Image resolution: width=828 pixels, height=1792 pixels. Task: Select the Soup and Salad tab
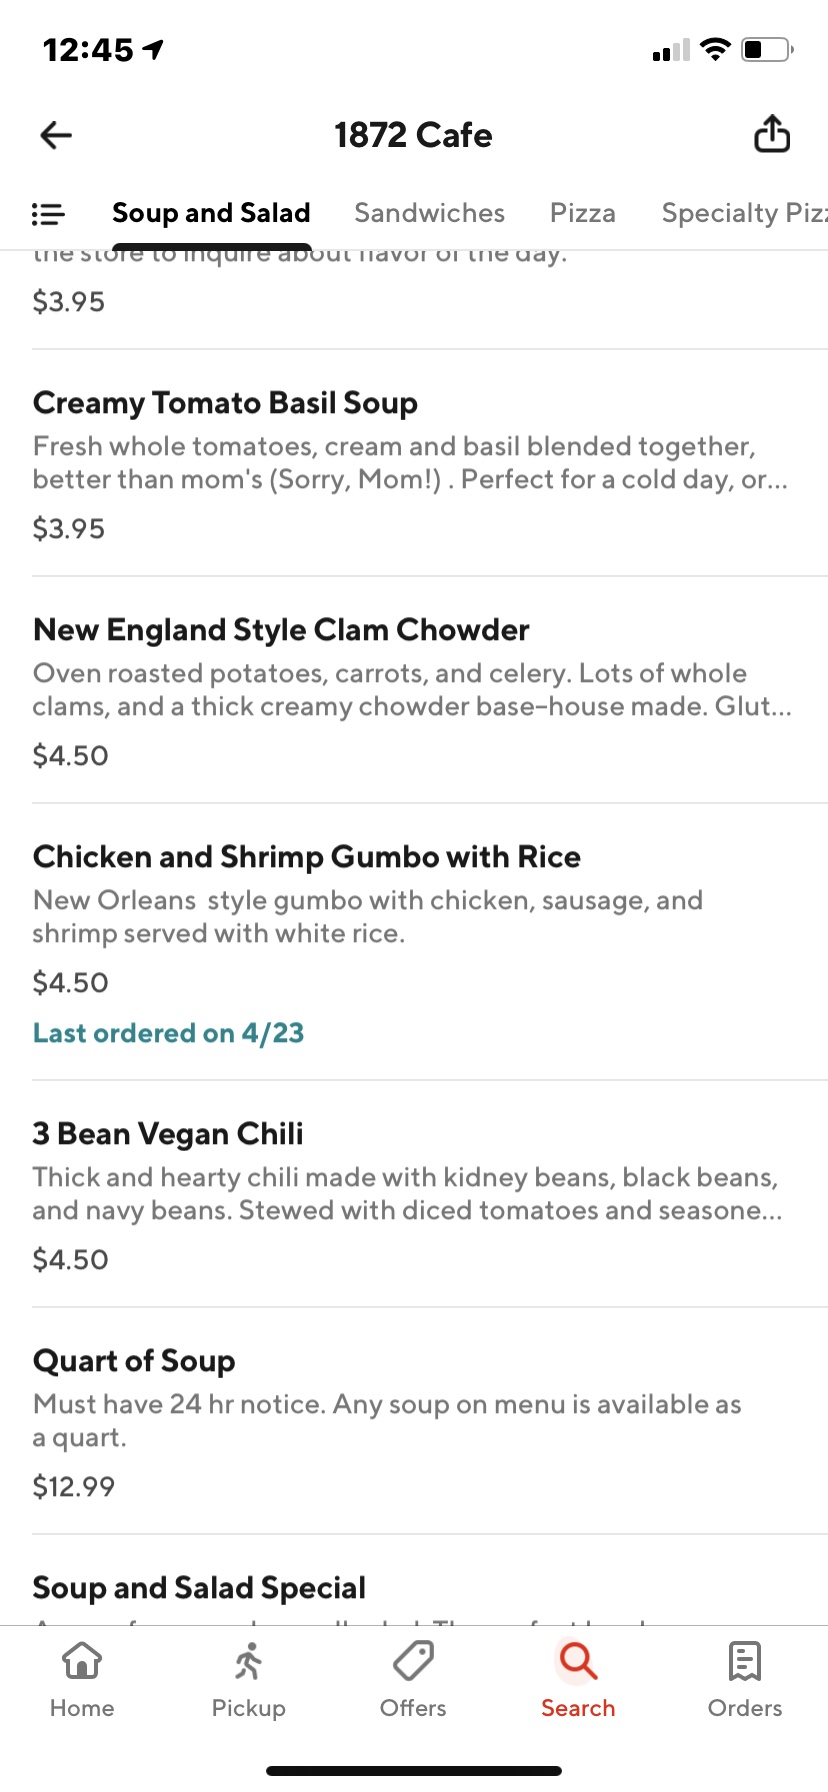pyautogui.click(x=211, y=213)
